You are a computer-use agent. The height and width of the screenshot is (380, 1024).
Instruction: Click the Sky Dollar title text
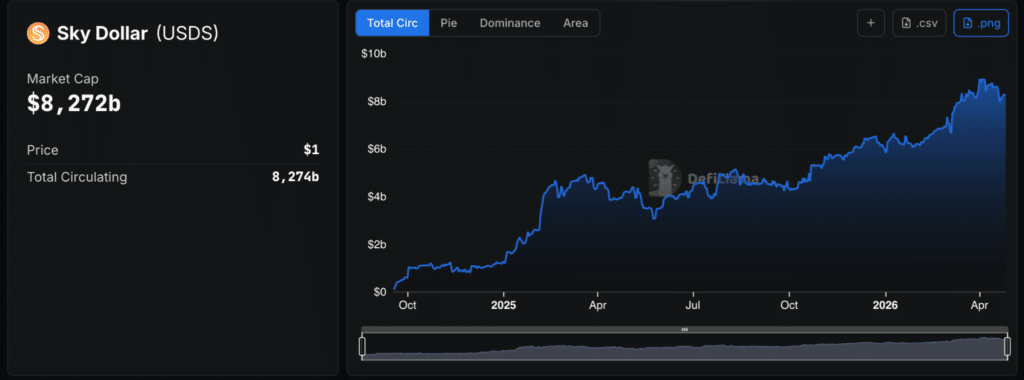point(103,34)
